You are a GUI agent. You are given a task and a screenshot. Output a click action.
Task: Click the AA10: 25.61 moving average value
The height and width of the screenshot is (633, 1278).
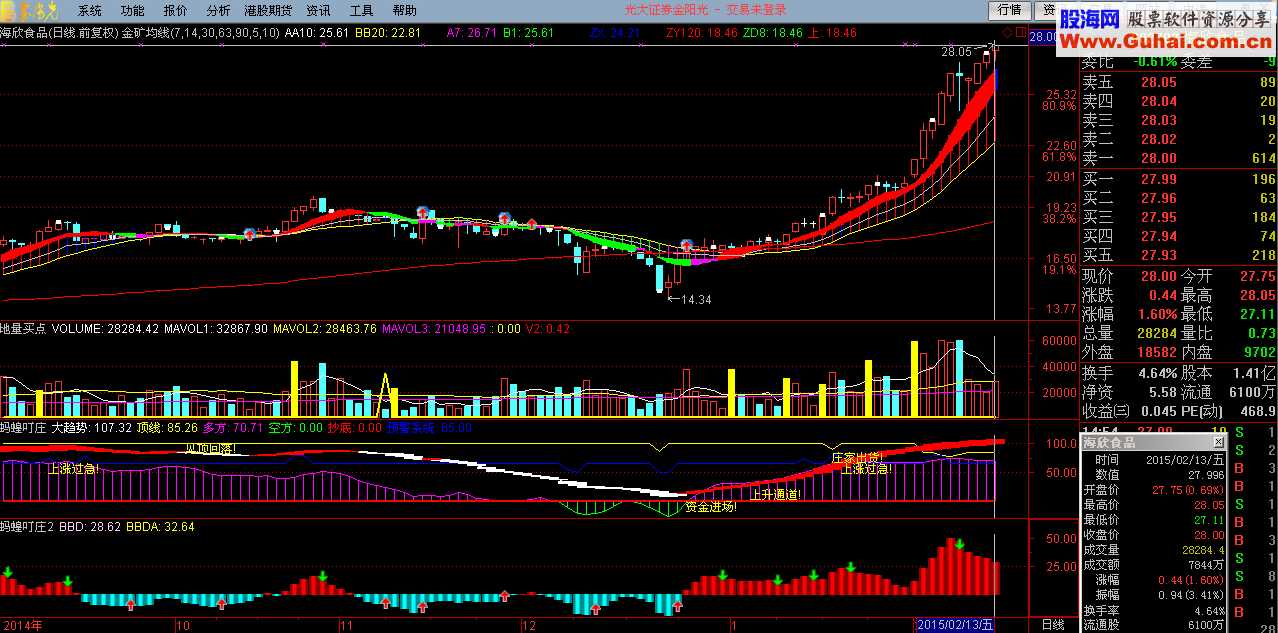(x=317, y=33)
